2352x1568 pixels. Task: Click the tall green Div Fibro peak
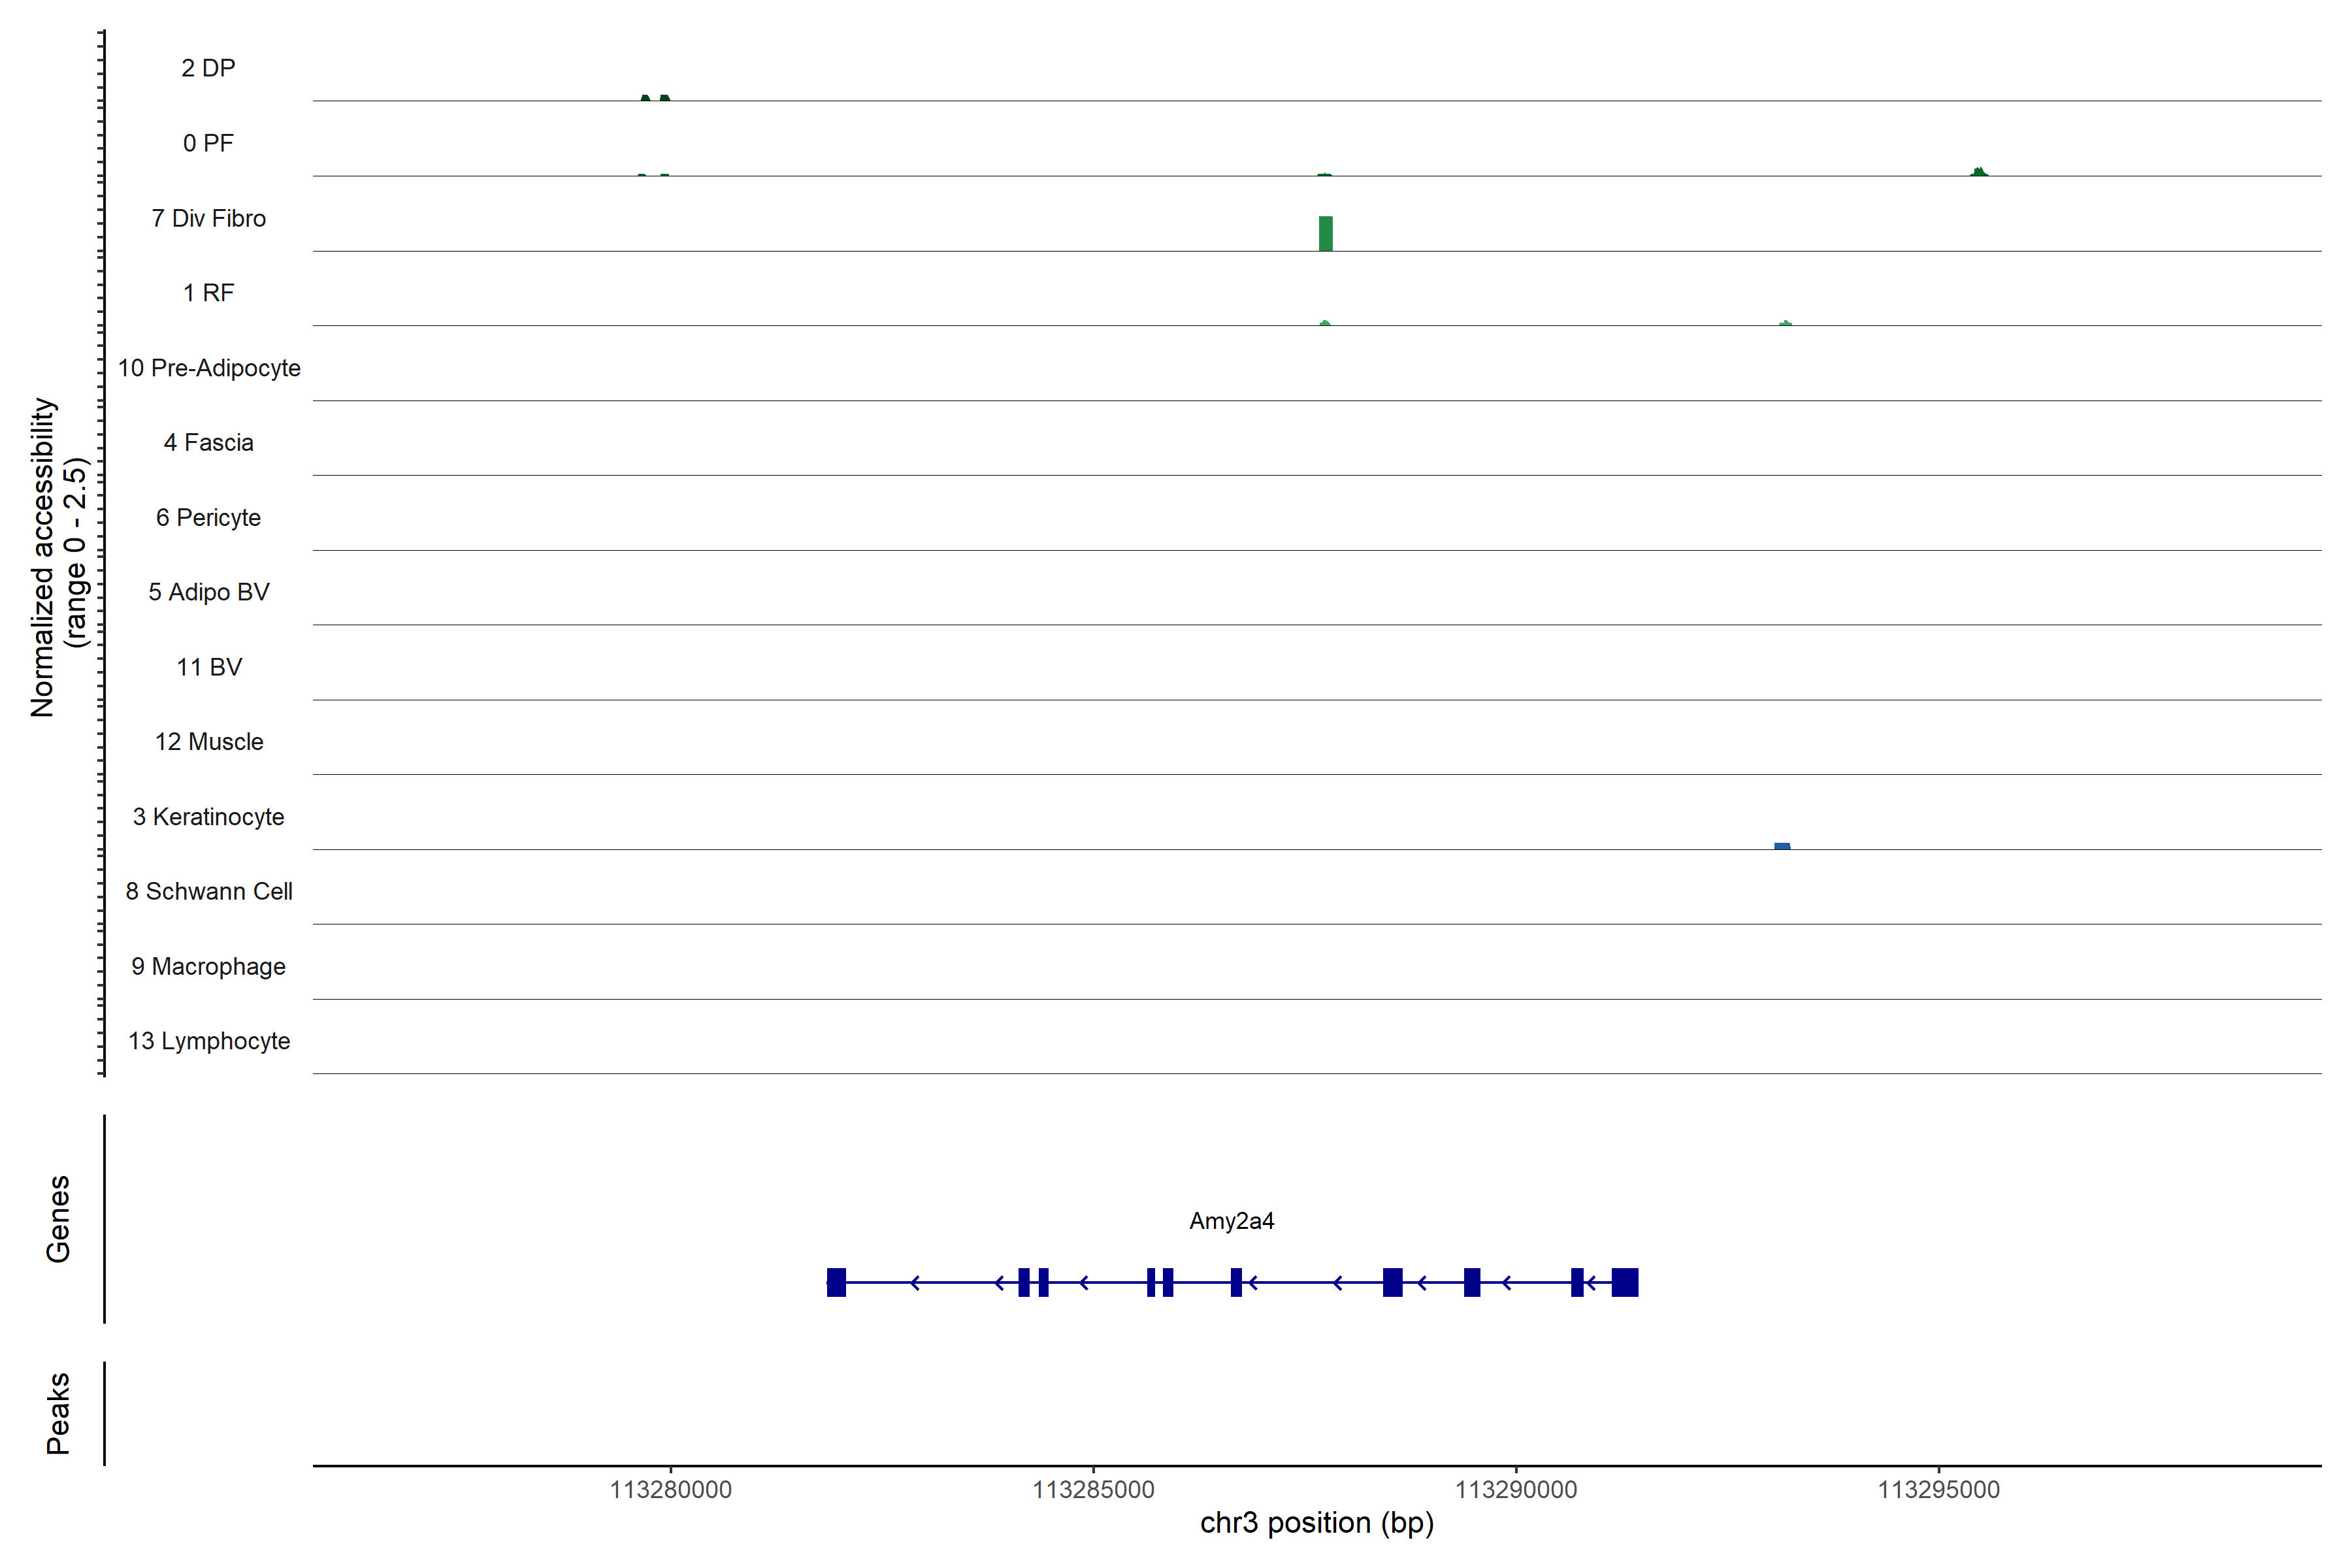1325,233
